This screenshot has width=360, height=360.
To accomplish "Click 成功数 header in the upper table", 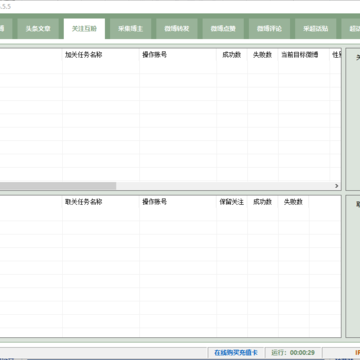I will pyautogui.click(x=232, y=55).
